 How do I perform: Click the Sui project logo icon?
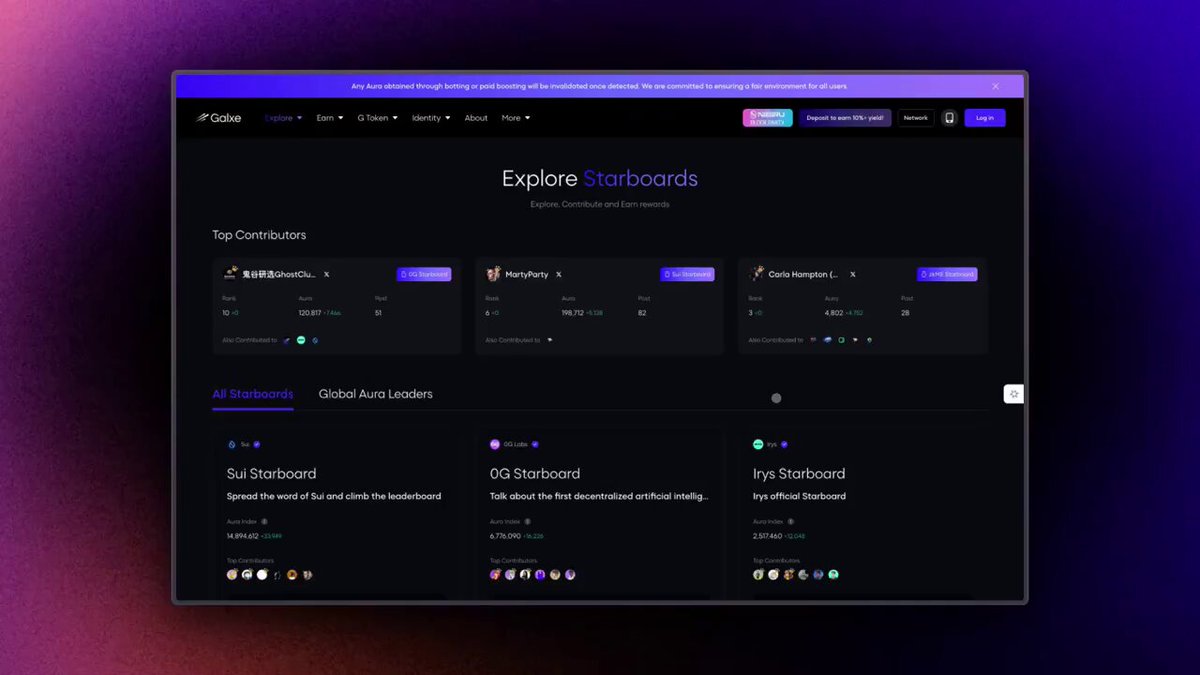click(x=232, y=444)
